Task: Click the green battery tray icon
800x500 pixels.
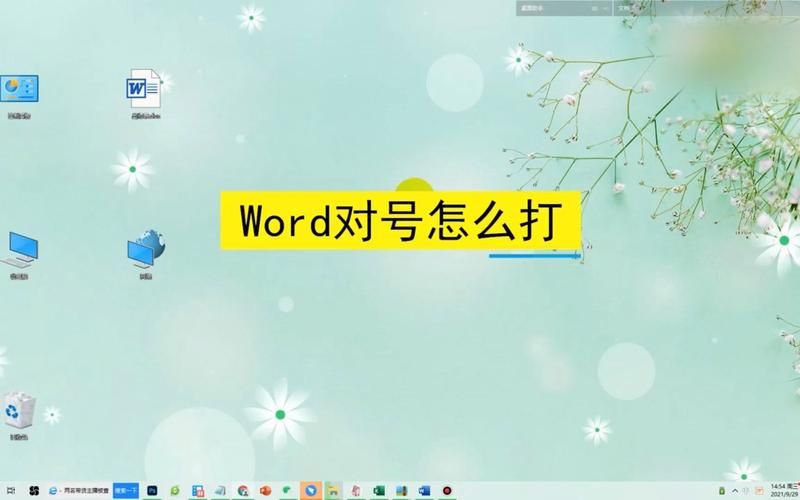Action: (722, 491)
